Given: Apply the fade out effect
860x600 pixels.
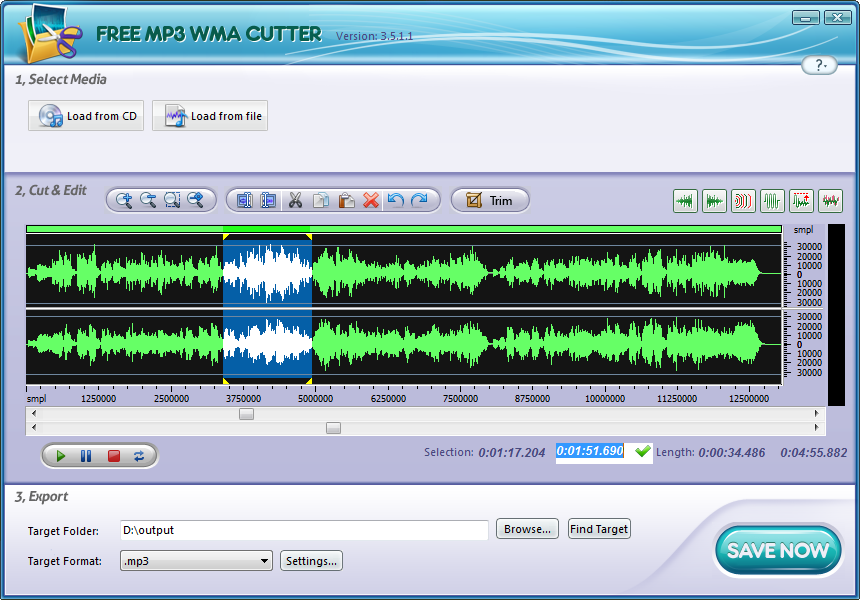Looking at the screenshot, I should pyautogui.click(x=714, y=201).
